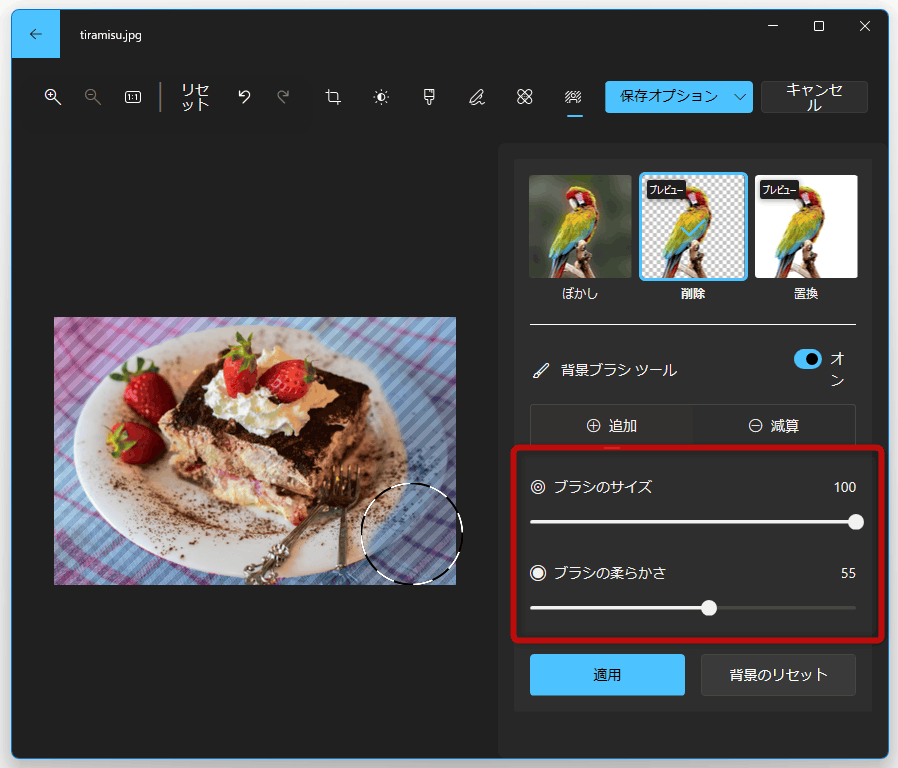The image size is (898, 768).
Task: Click the brush pencil icon beside 背景ブラシ ツール
Action: point(541,371)
